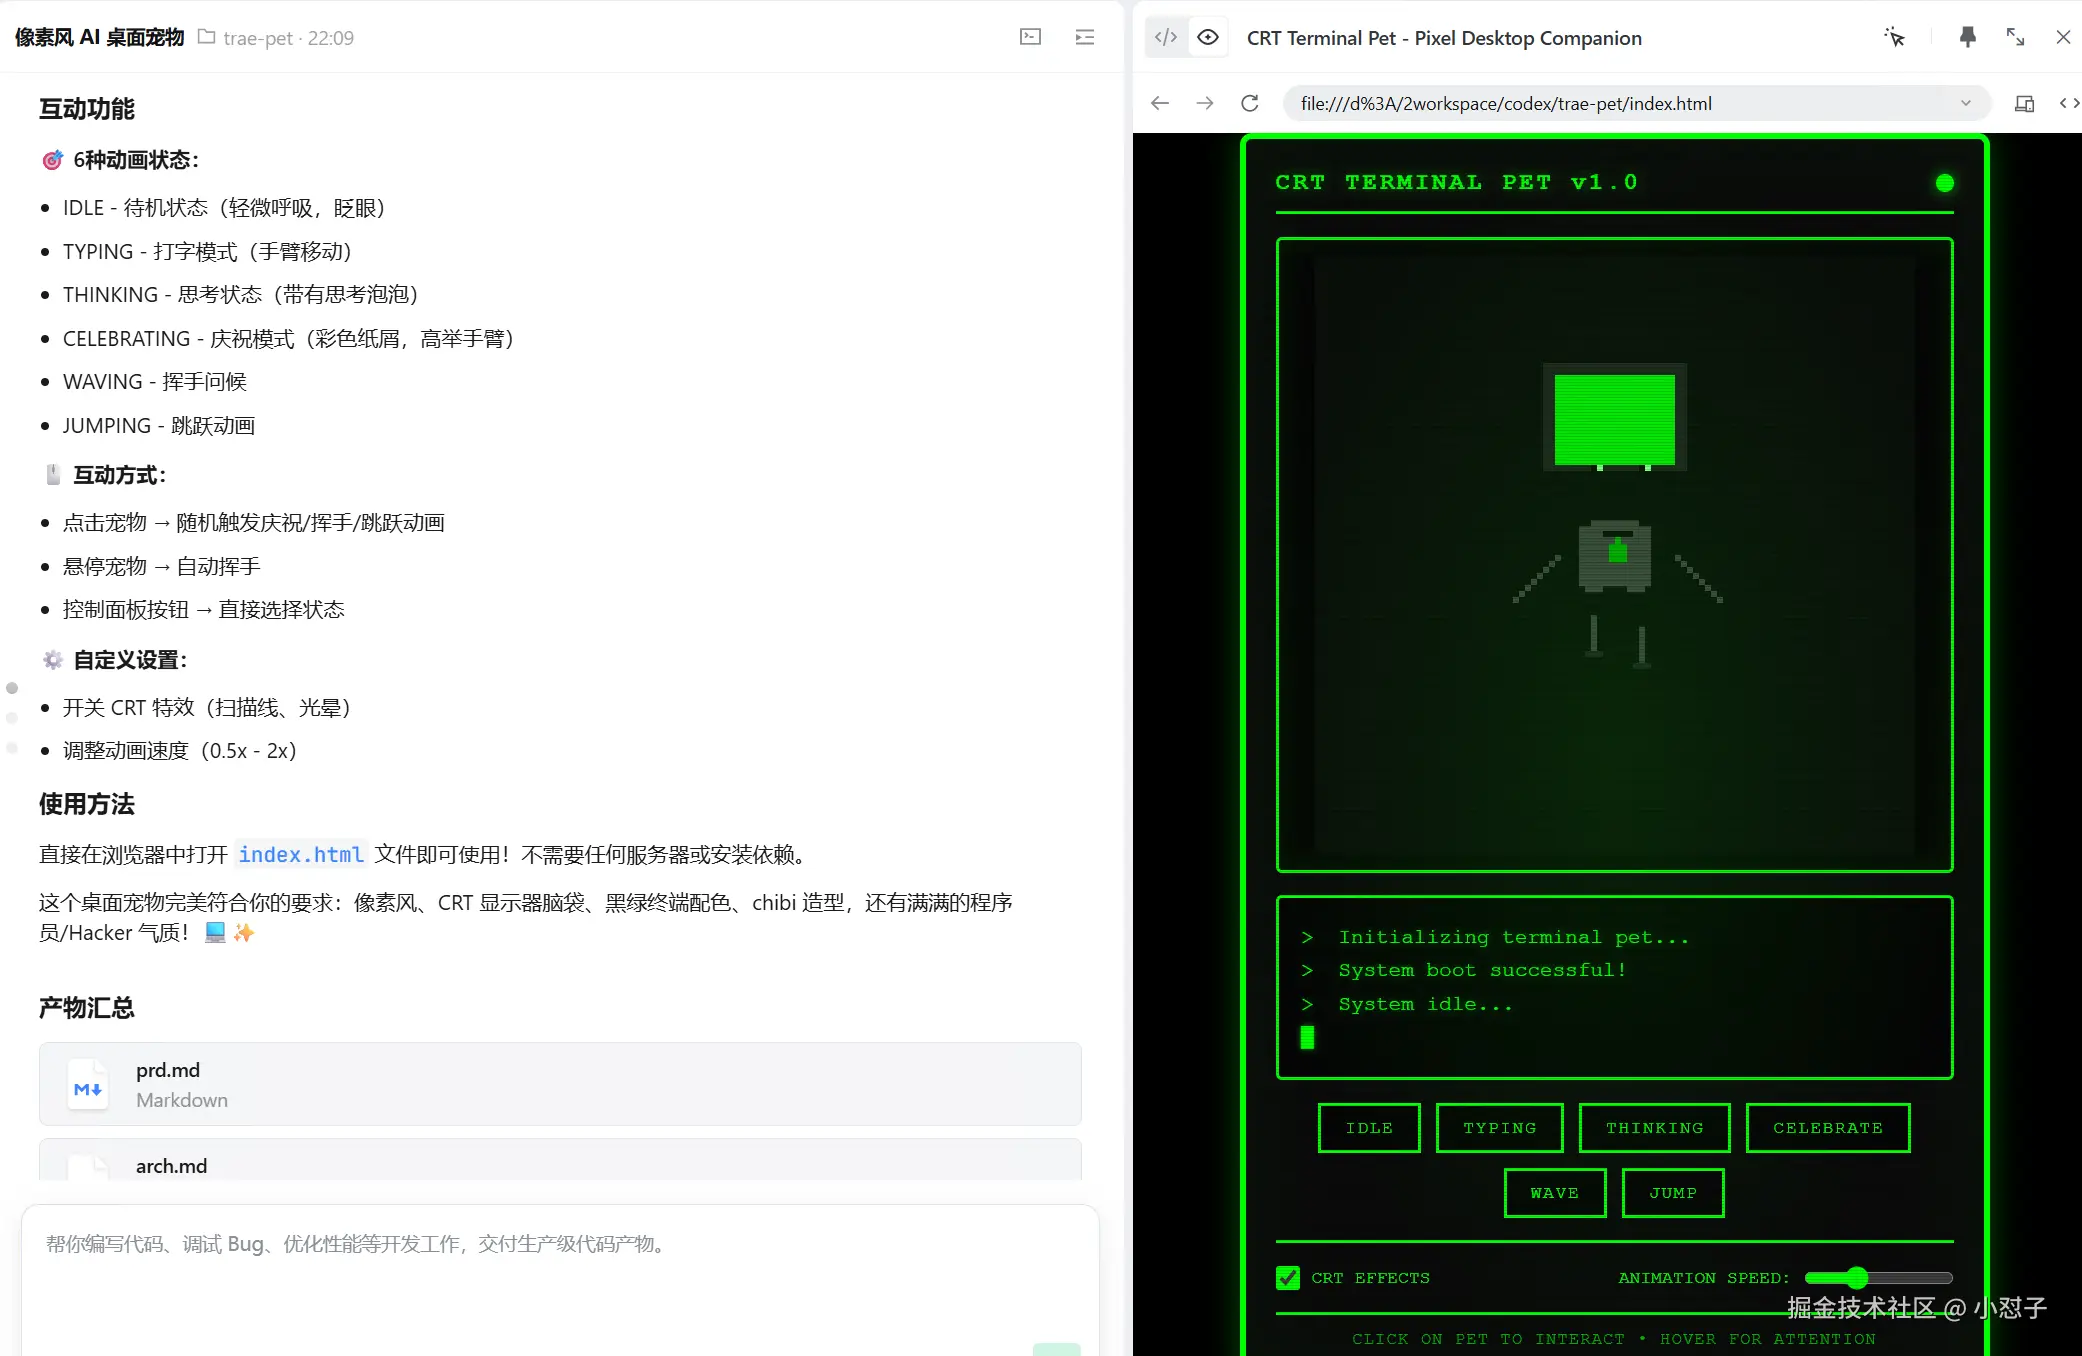
Task: Click the prd.md markdown file icon
Action: [x=88, y=1084]
